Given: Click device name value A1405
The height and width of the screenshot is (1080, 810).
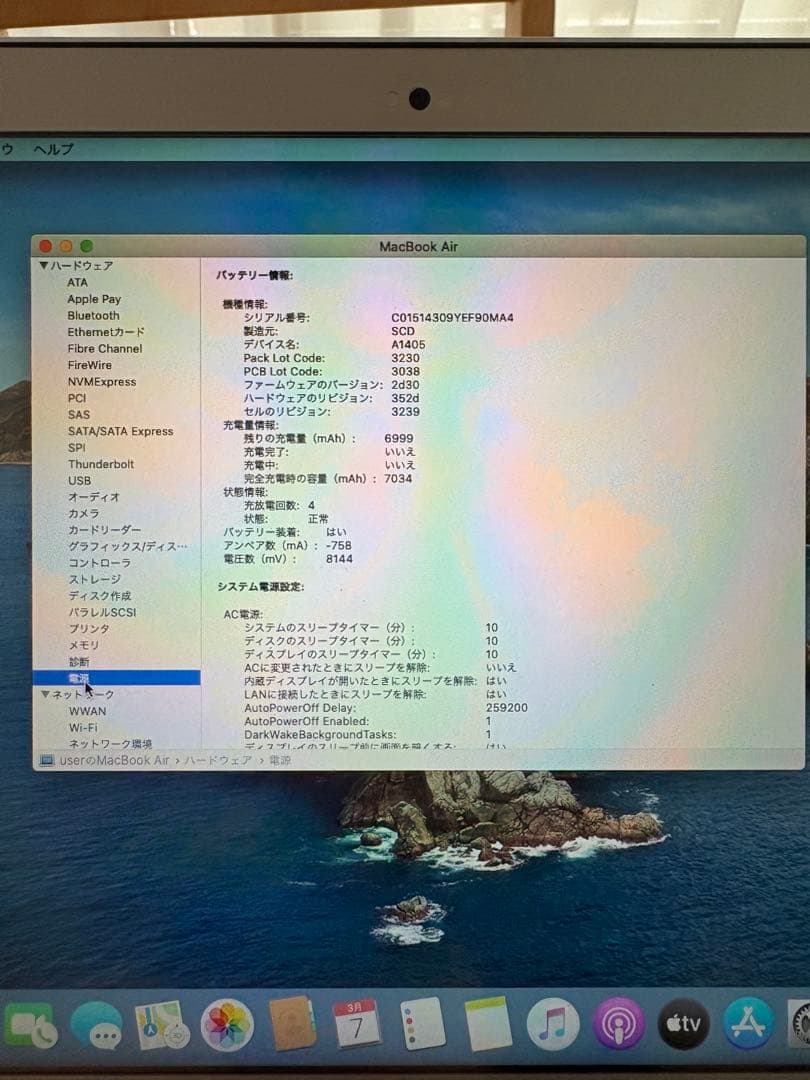Looking at the screenshot, I should pos(408,344).
